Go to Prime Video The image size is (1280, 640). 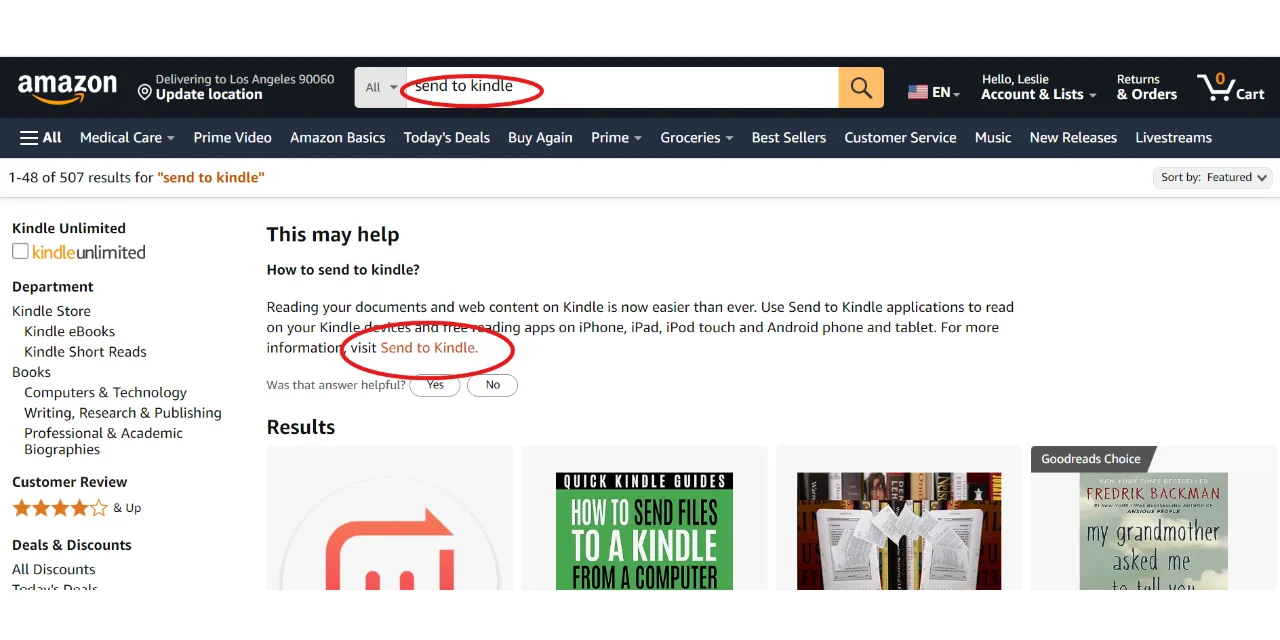tap(232, 138)
